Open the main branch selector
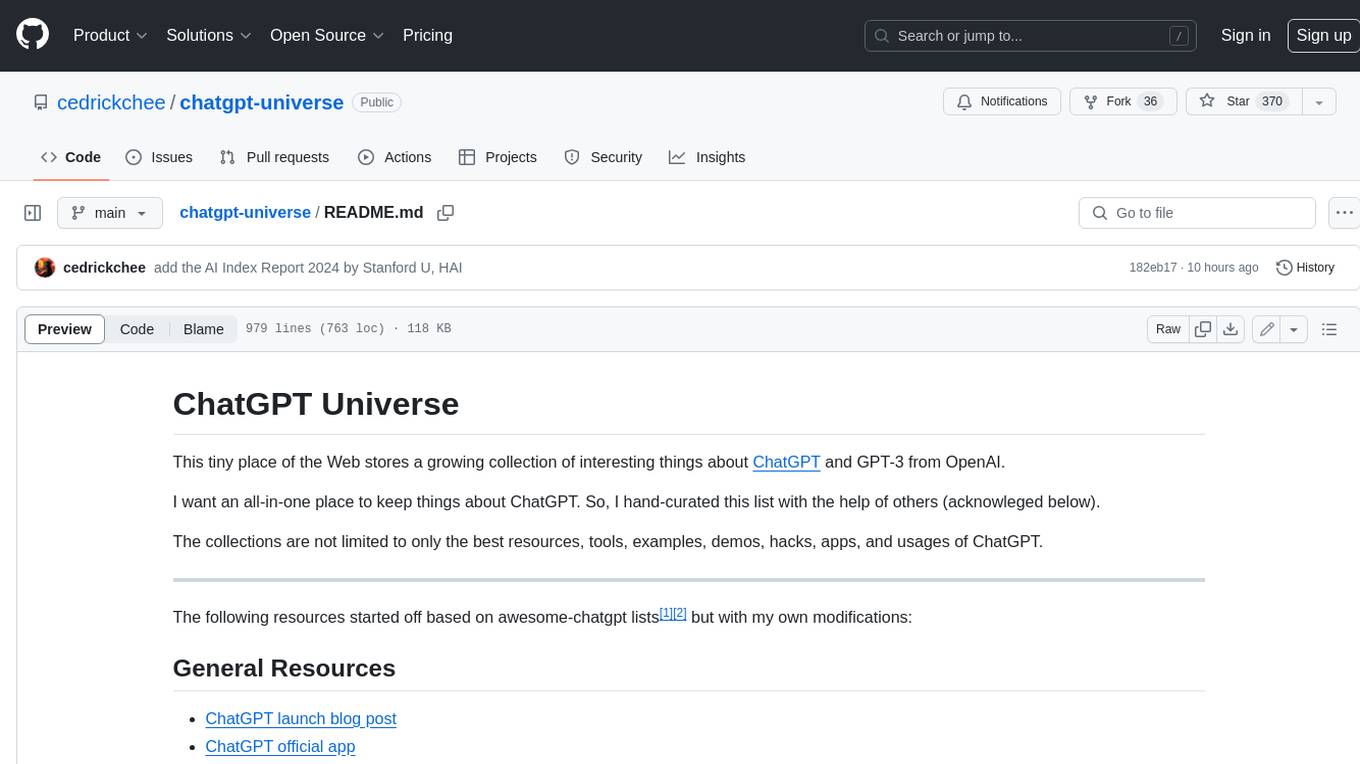This screenshot has width=1360, height=764. point(109,213)
